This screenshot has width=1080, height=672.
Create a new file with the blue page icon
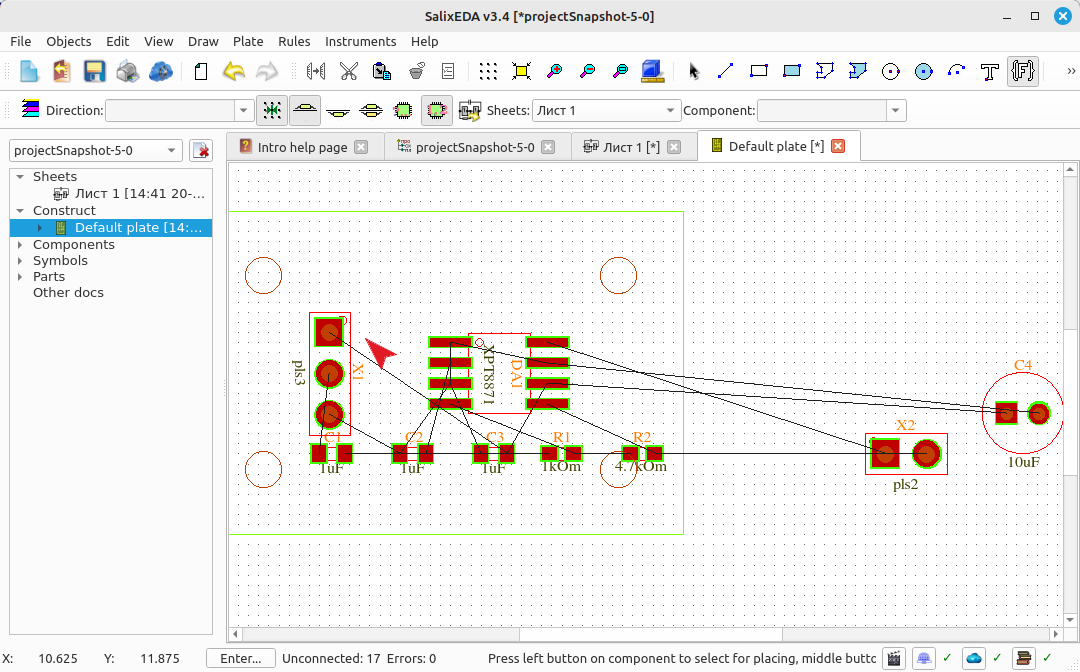tap(29, 71)
